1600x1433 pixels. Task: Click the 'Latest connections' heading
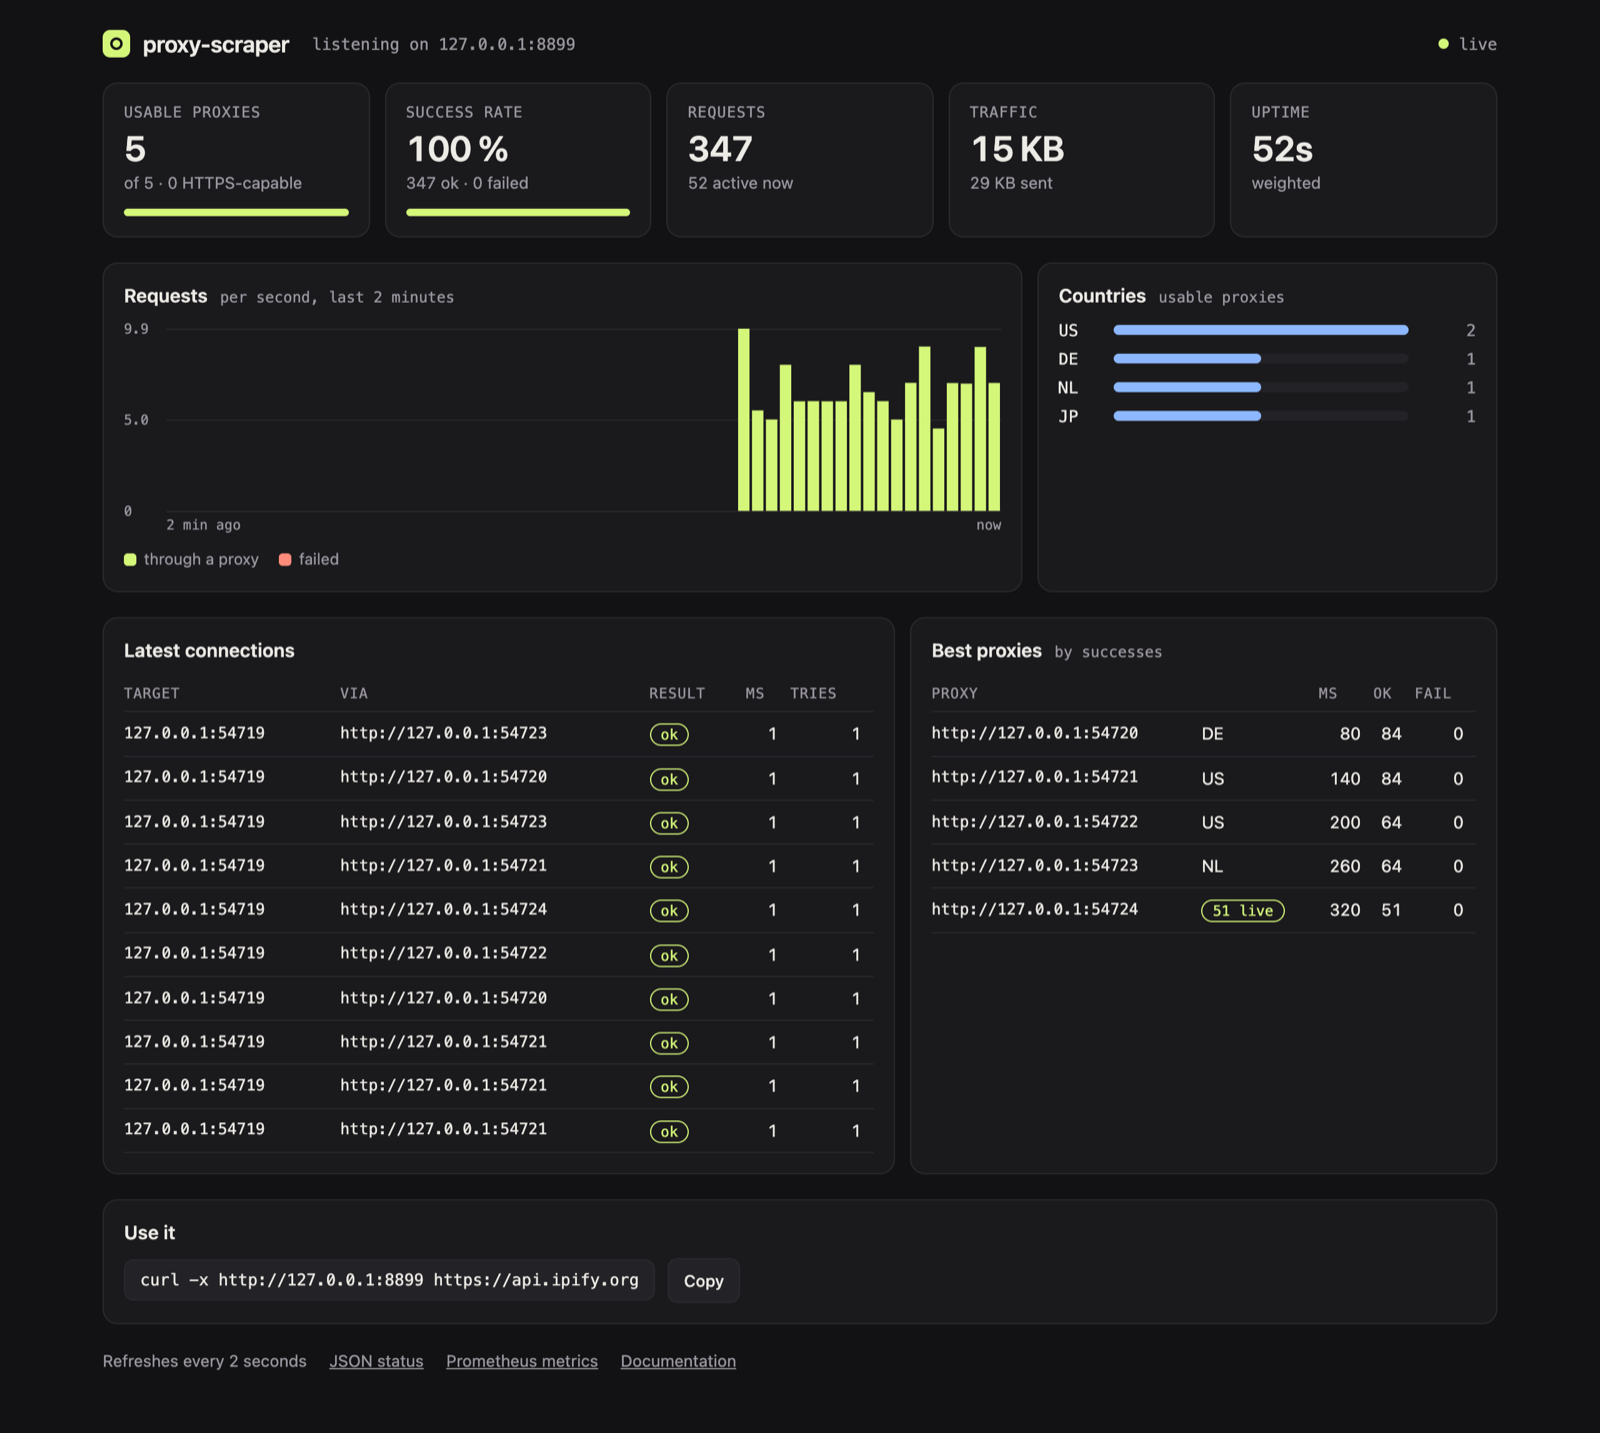click(209, 651)
